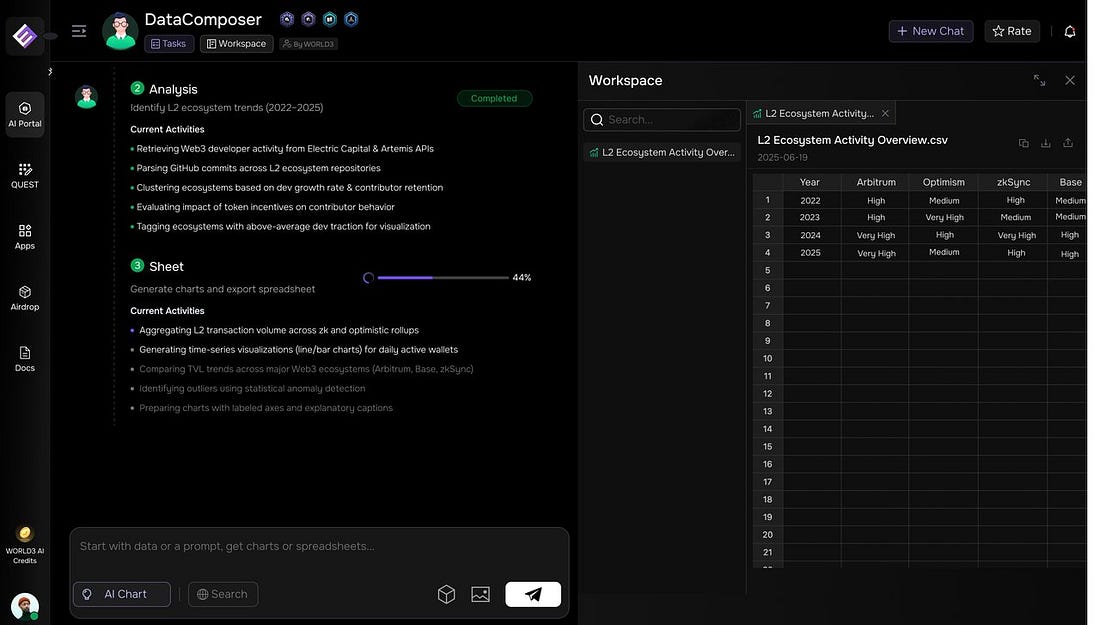The width and height of the screenshot is (1100, 625).
Task: Click the notification bell icon
Action: pyautogui.click(x=1070, y=31)
